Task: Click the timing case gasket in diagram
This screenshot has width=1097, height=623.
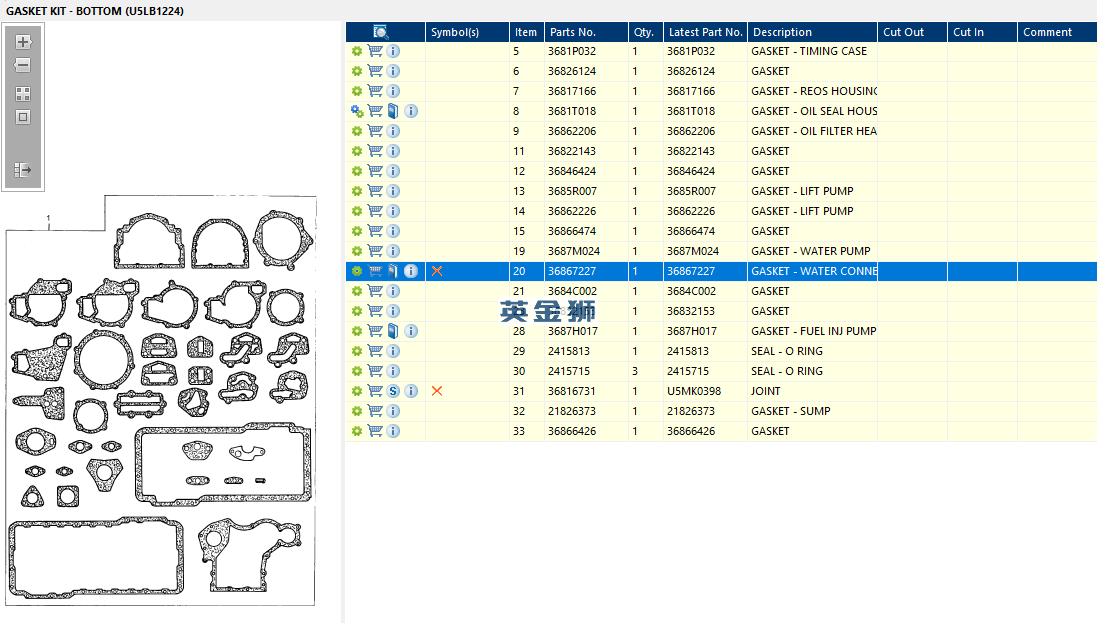Action: [x=250, y=555]
